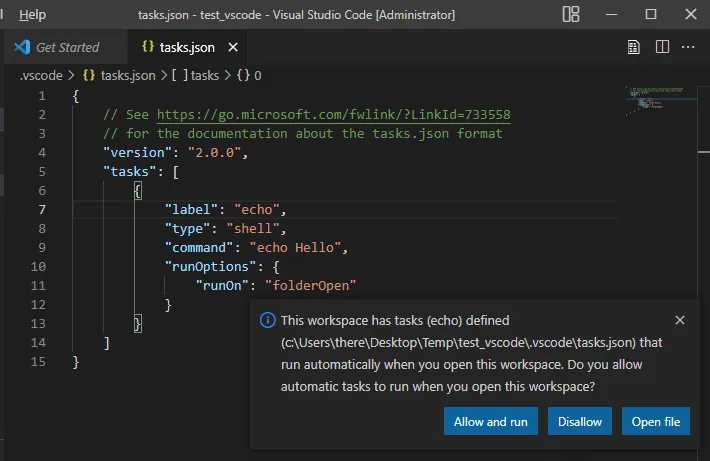The image size is (710, 461).
Task: Dismiss the automatic tasks notification
Action: (x=680, y=320)
